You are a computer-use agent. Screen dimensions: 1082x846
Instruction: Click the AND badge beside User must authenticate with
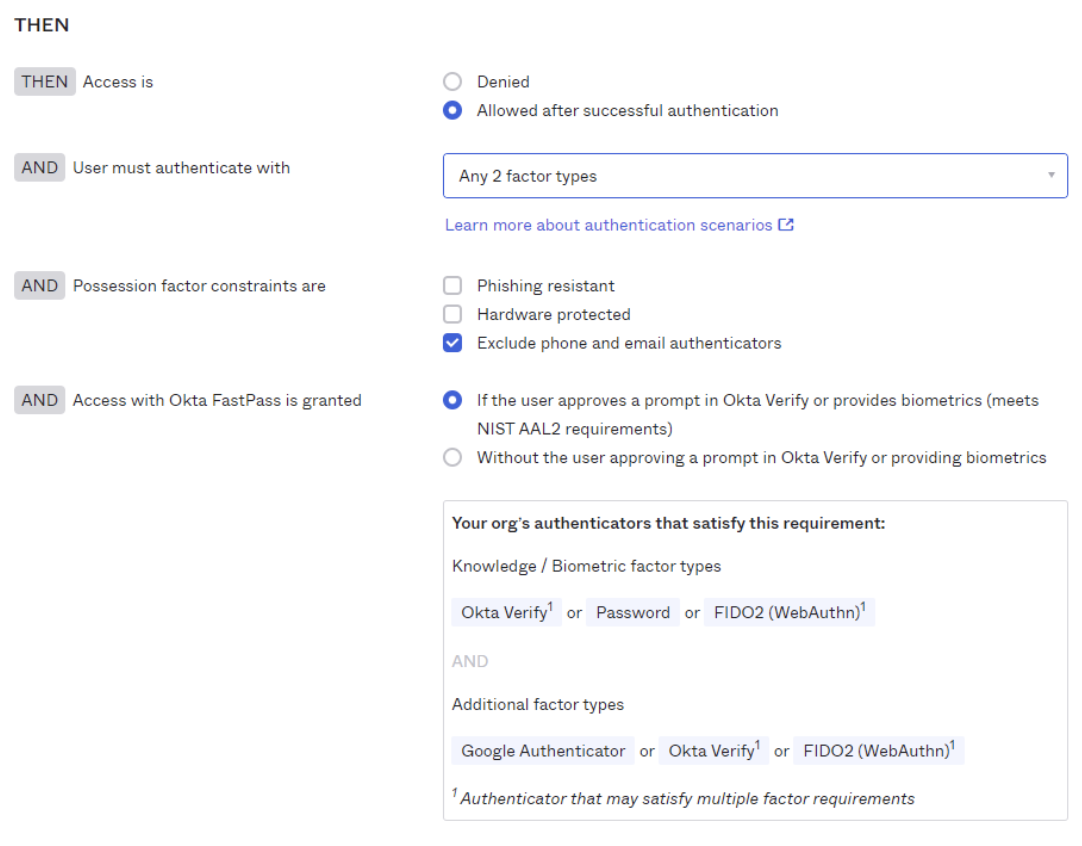(x=40, y=168)
